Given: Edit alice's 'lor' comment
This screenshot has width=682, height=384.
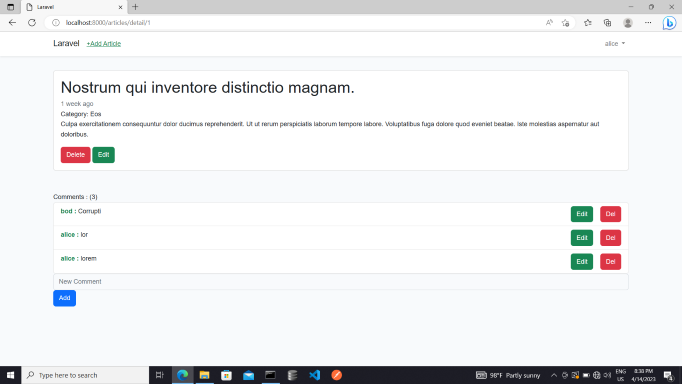Looking at the screenshot, I should (582, 238).
